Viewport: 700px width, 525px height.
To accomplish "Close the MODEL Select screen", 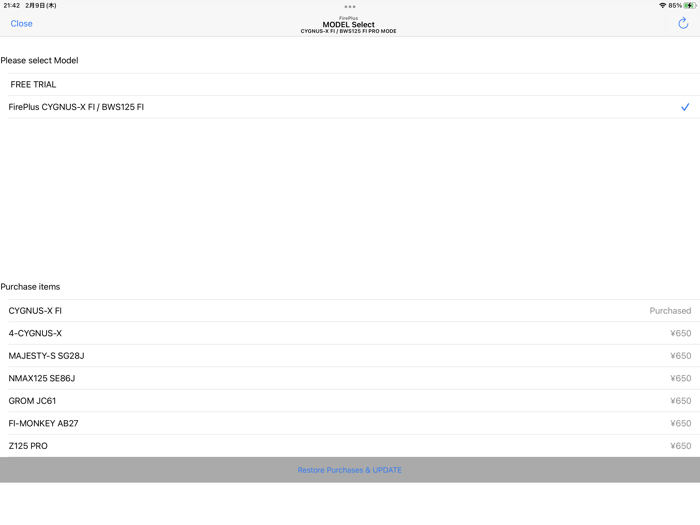I will [21, 24].
